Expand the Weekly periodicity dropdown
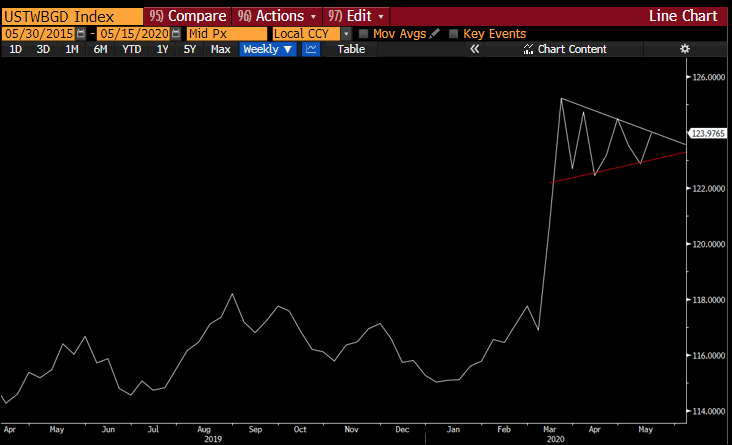Screen dimensions: 732x445 click(x=267, y=49)
